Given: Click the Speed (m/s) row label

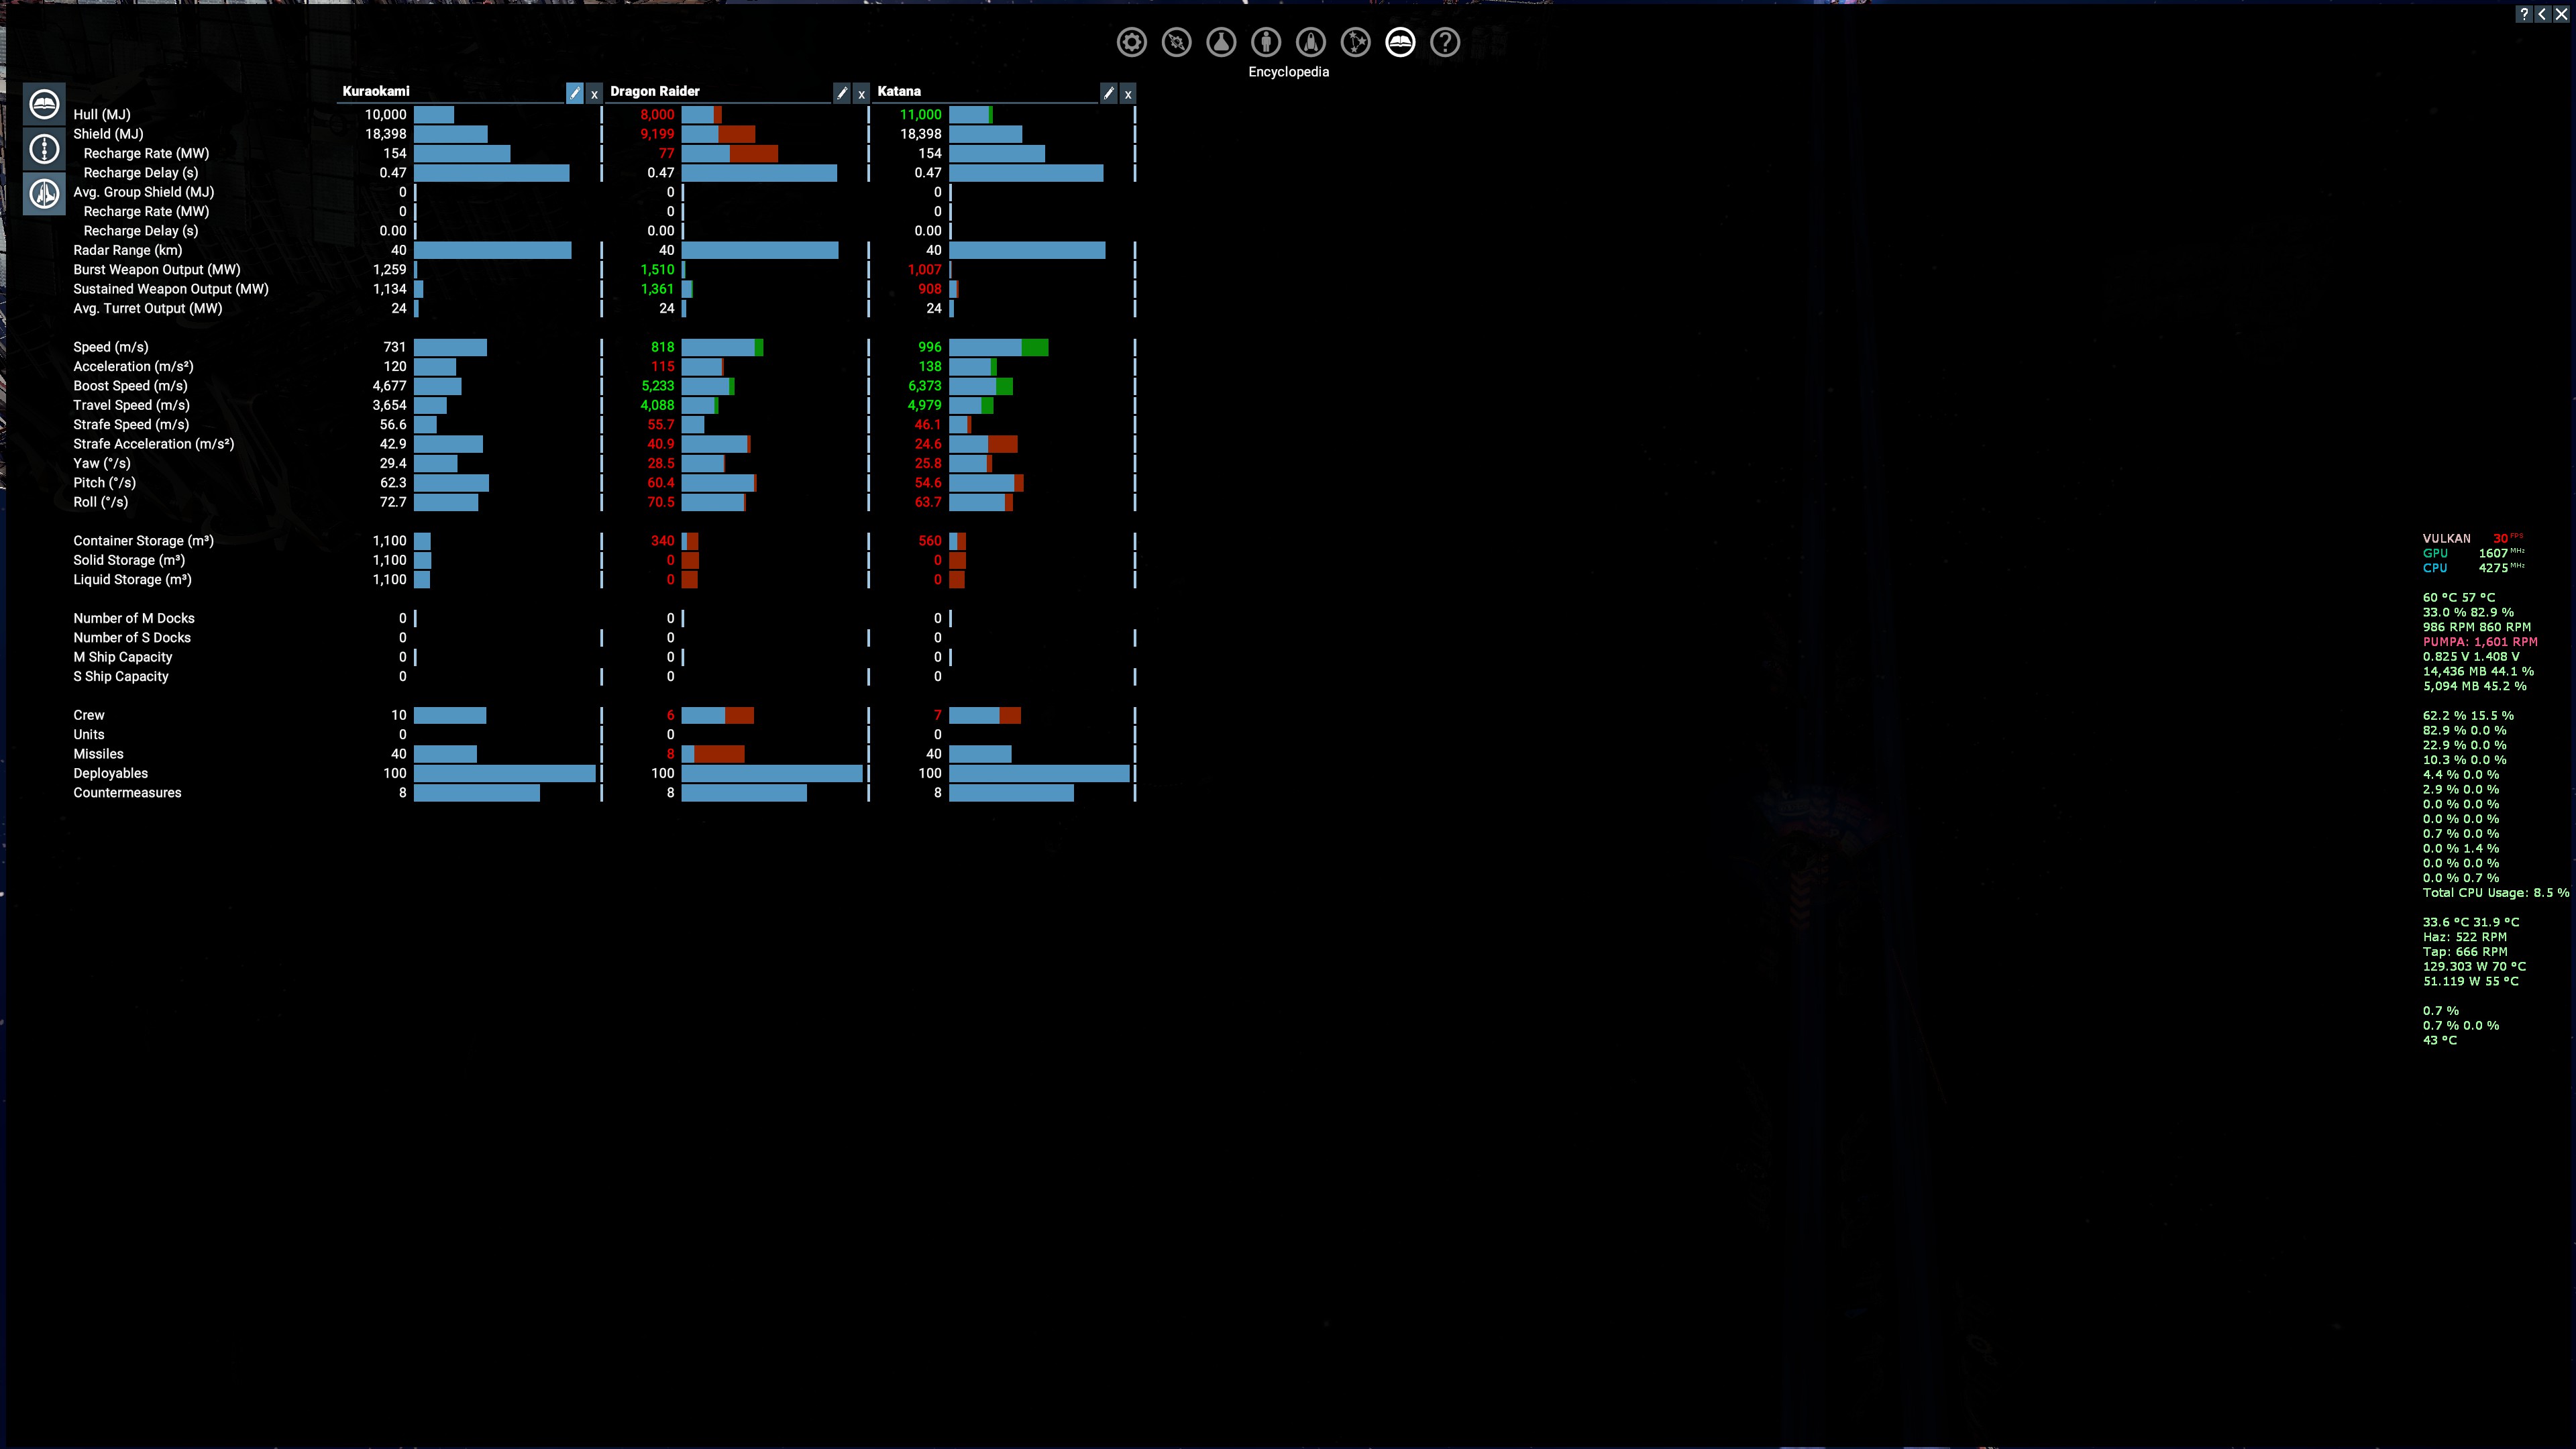Looking at the screenshot, I should point(111,347).
